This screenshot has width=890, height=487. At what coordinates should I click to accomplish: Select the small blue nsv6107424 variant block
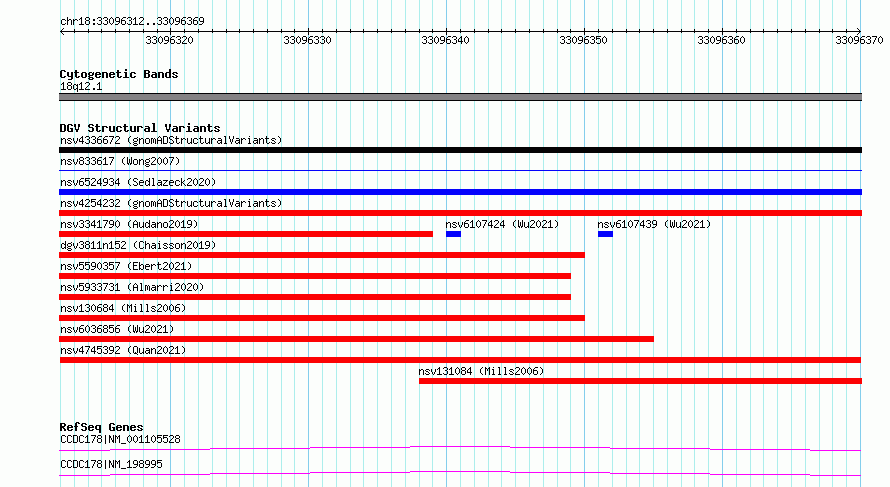(454, 234)
